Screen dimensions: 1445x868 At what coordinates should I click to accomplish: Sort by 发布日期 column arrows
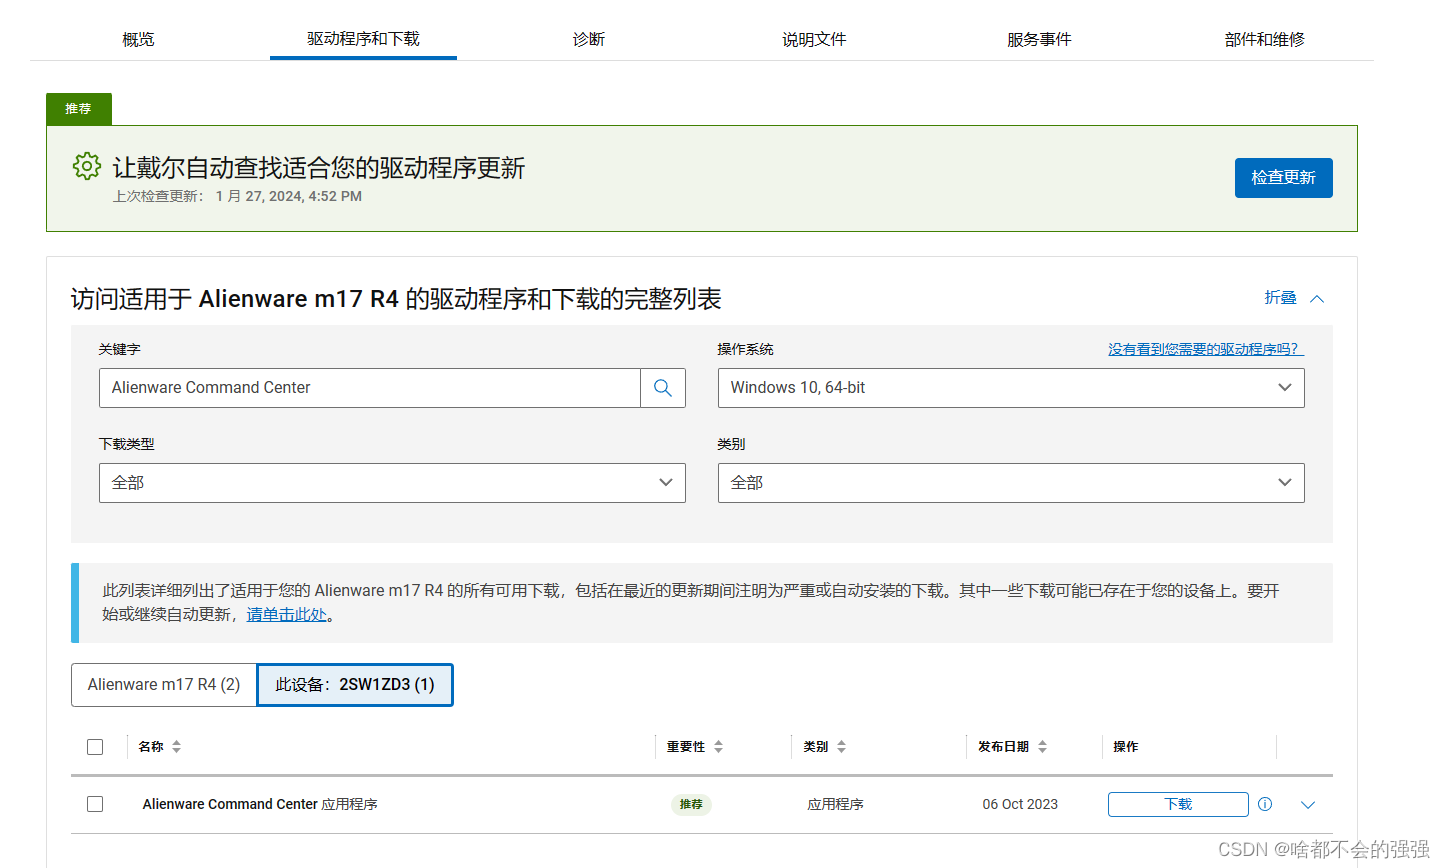[1042, 747]
